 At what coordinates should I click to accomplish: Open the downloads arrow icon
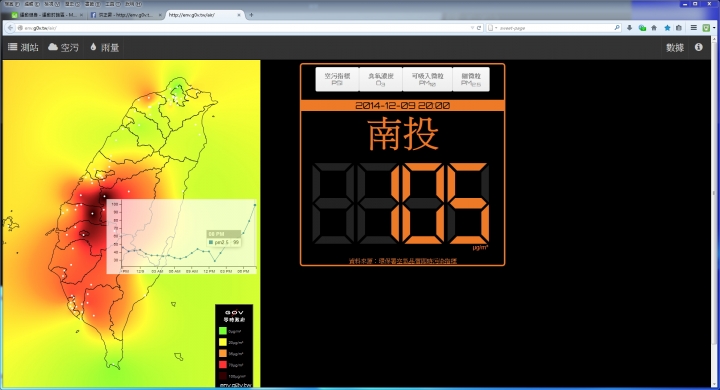tap(630, 28)
